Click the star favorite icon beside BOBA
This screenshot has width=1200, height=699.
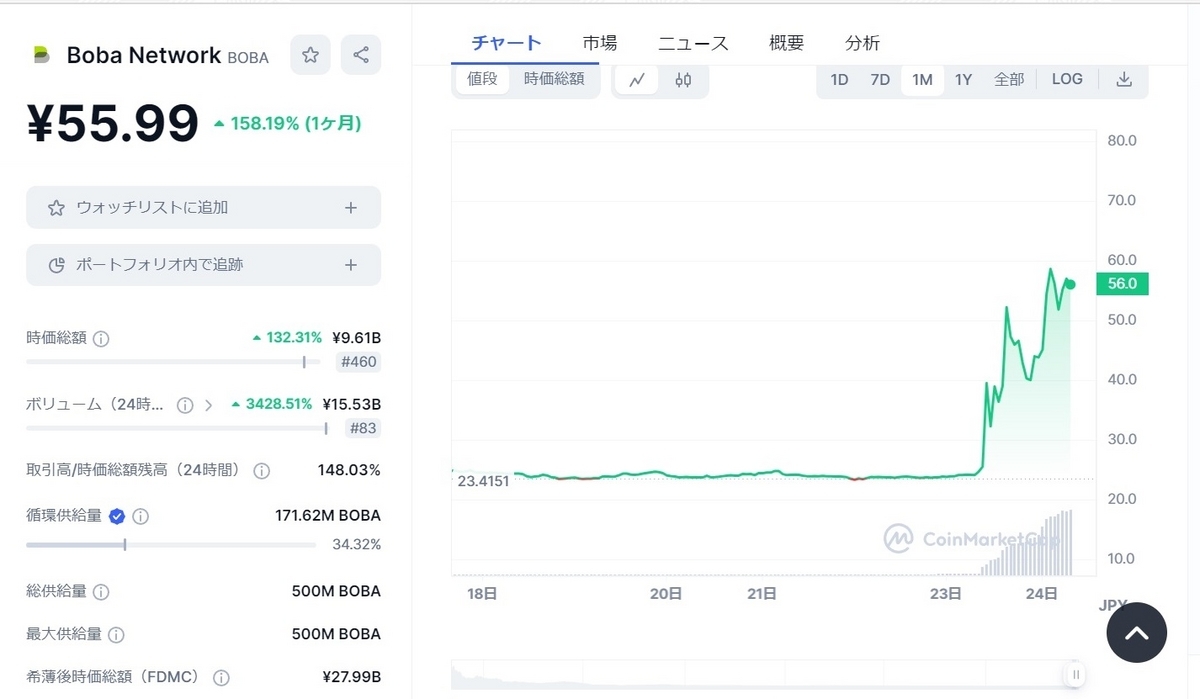coord(310,55)
